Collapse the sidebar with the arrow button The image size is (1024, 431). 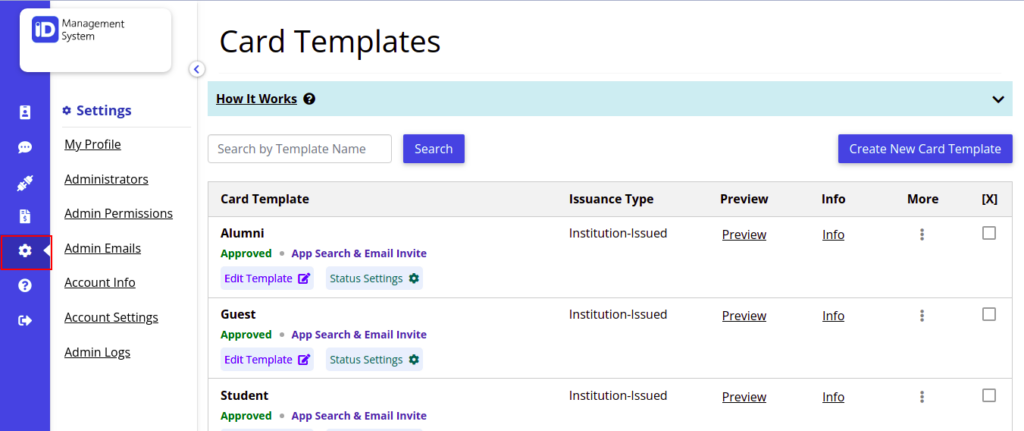point(197,69)
